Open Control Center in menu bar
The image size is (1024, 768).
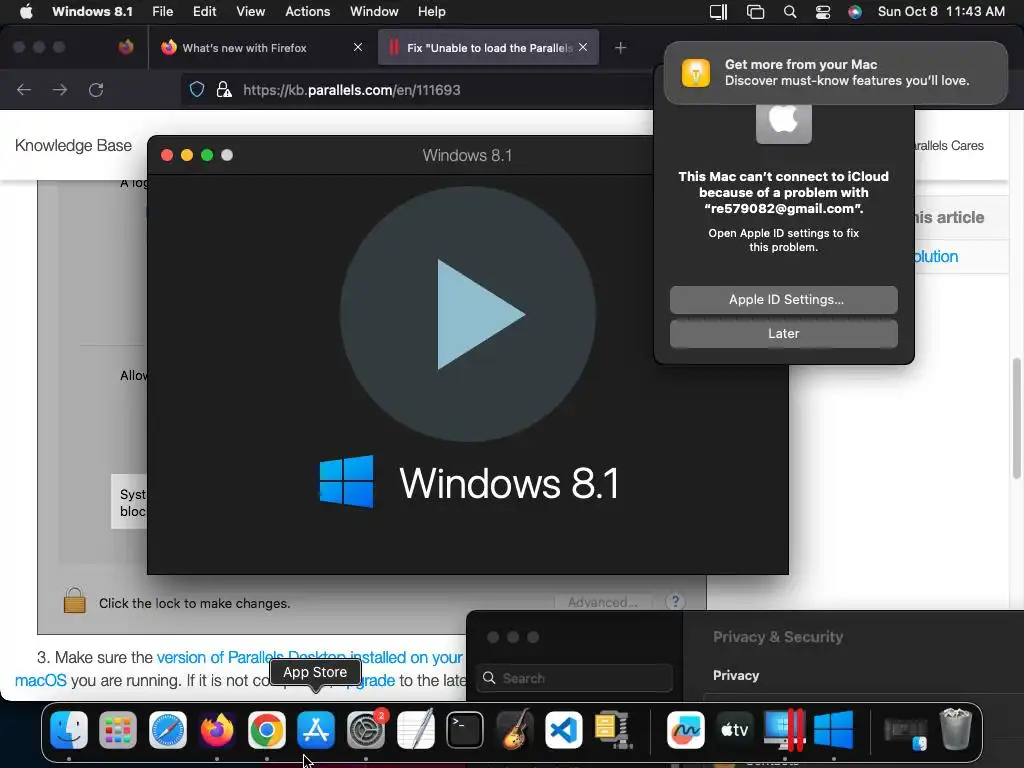tap(823, 12)
